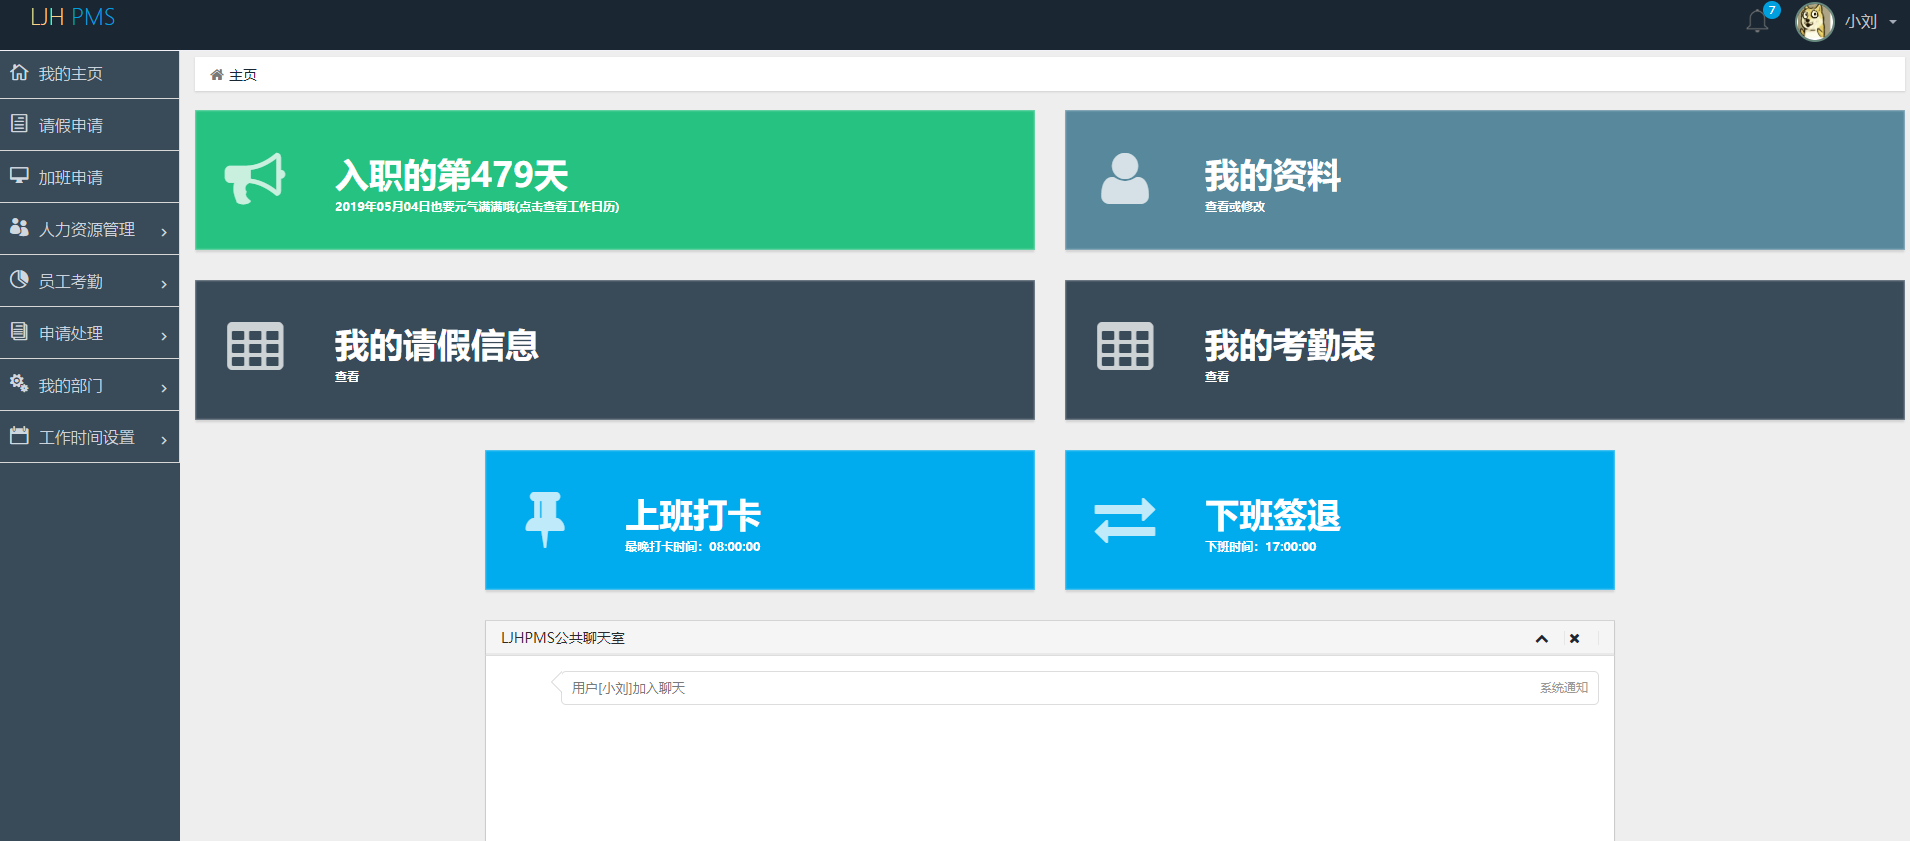Screen dimensions: 1910x841
Task: Open 我的主页 sidebar item
Action: 90,74
